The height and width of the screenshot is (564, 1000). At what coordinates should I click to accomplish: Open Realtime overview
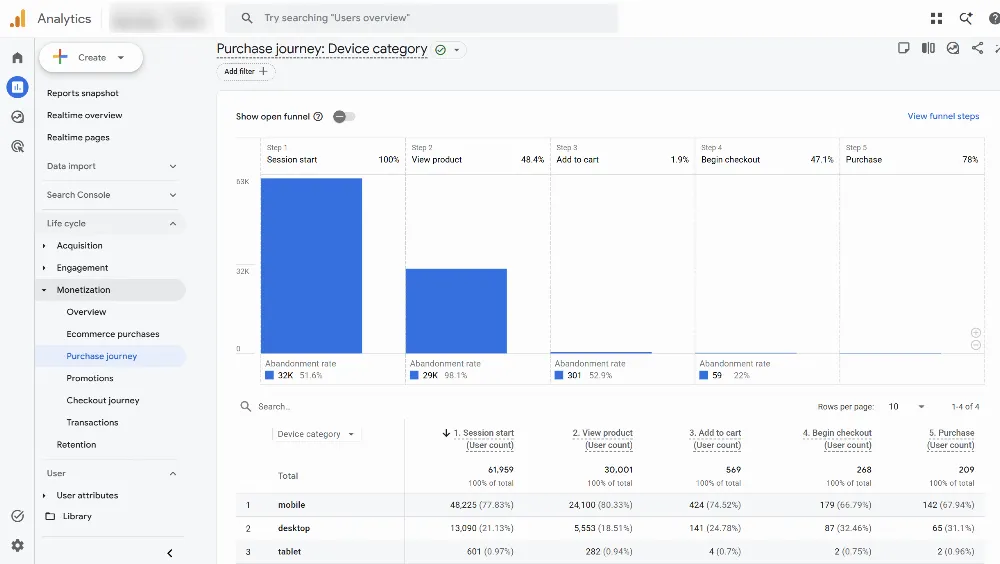point(85,115)
